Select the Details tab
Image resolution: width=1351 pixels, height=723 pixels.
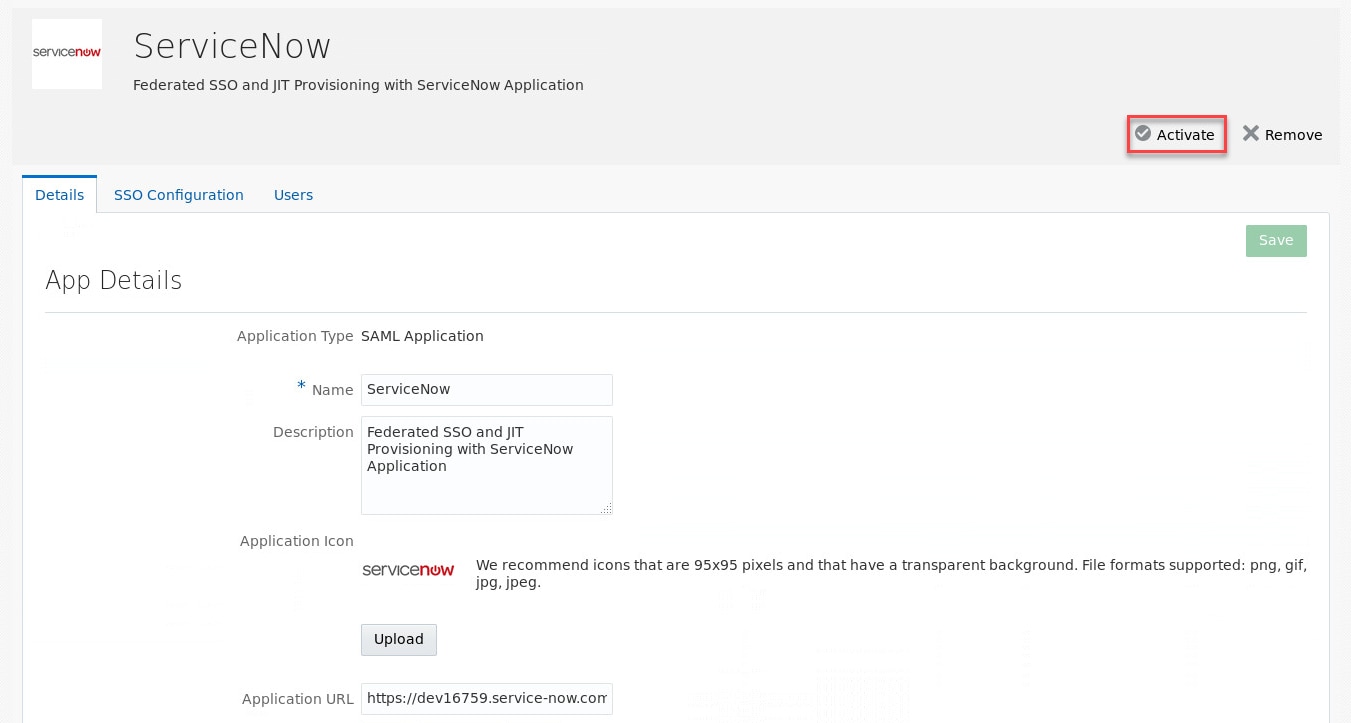tap(60, 195)
